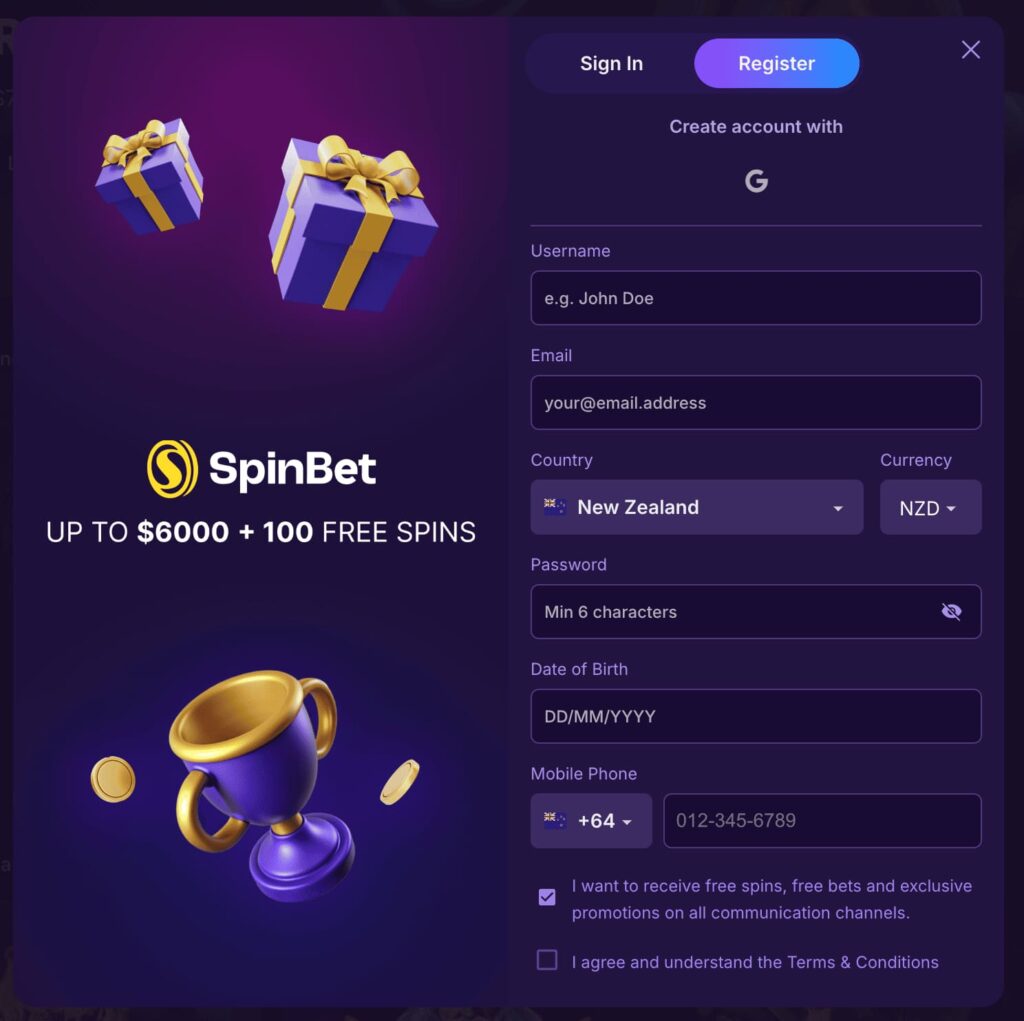This screenshot has width=1024, height=1021.
Task: Click the gold coin left of trophy
Action: pos(113,779)
